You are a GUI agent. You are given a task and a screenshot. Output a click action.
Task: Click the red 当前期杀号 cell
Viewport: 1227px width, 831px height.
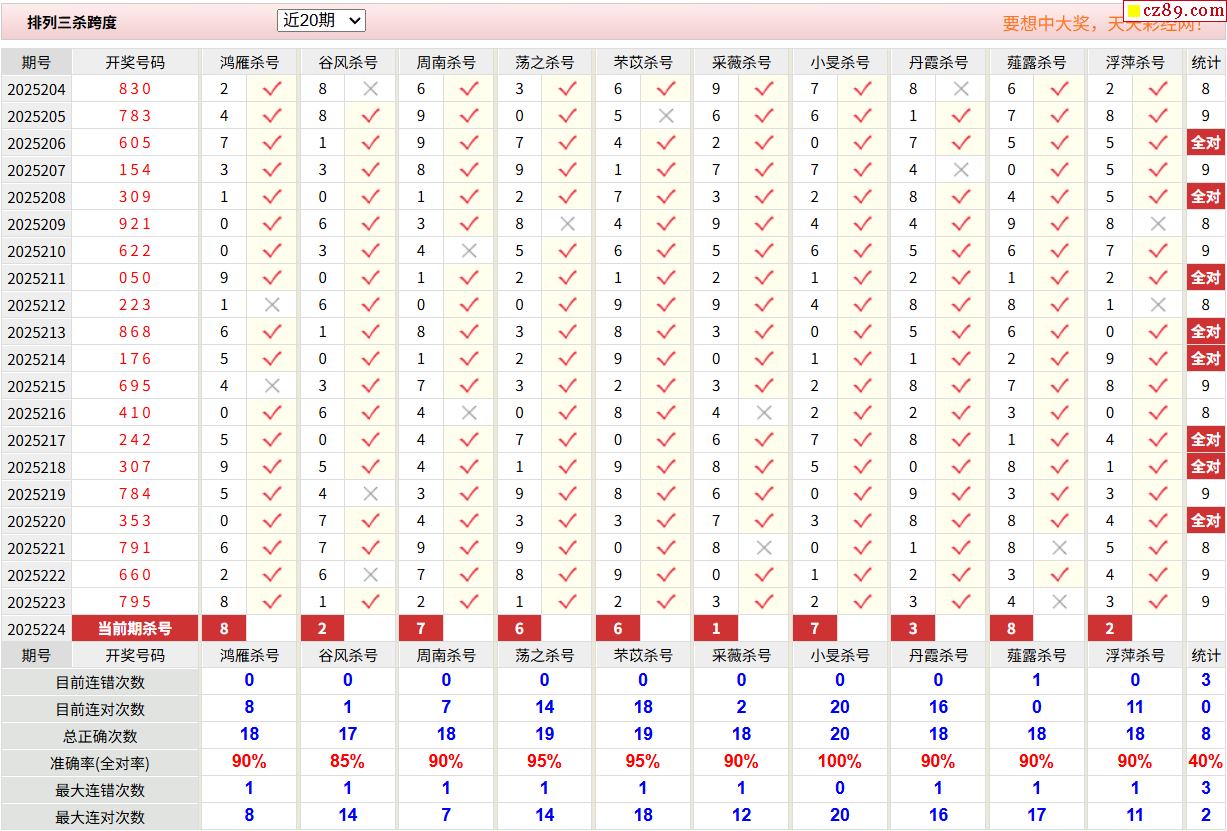coord(135,629)
